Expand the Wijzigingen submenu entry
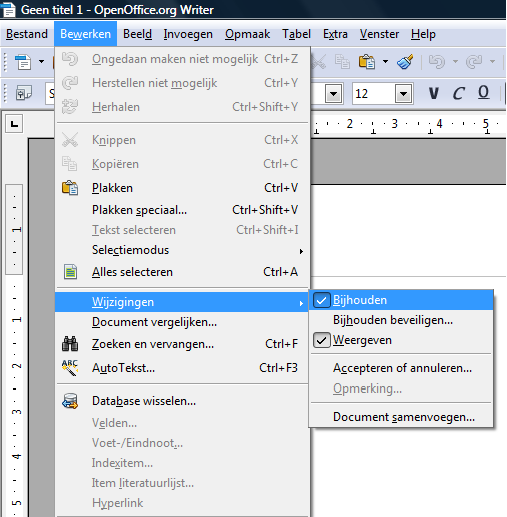Image resolution: width=507 pixels, height=517 pixels. (182, 302)
